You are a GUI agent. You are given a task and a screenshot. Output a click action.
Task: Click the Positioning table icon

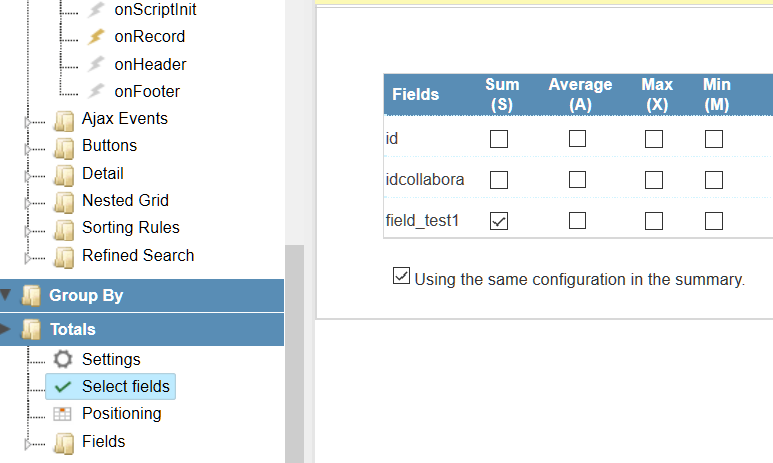[63, 414]
